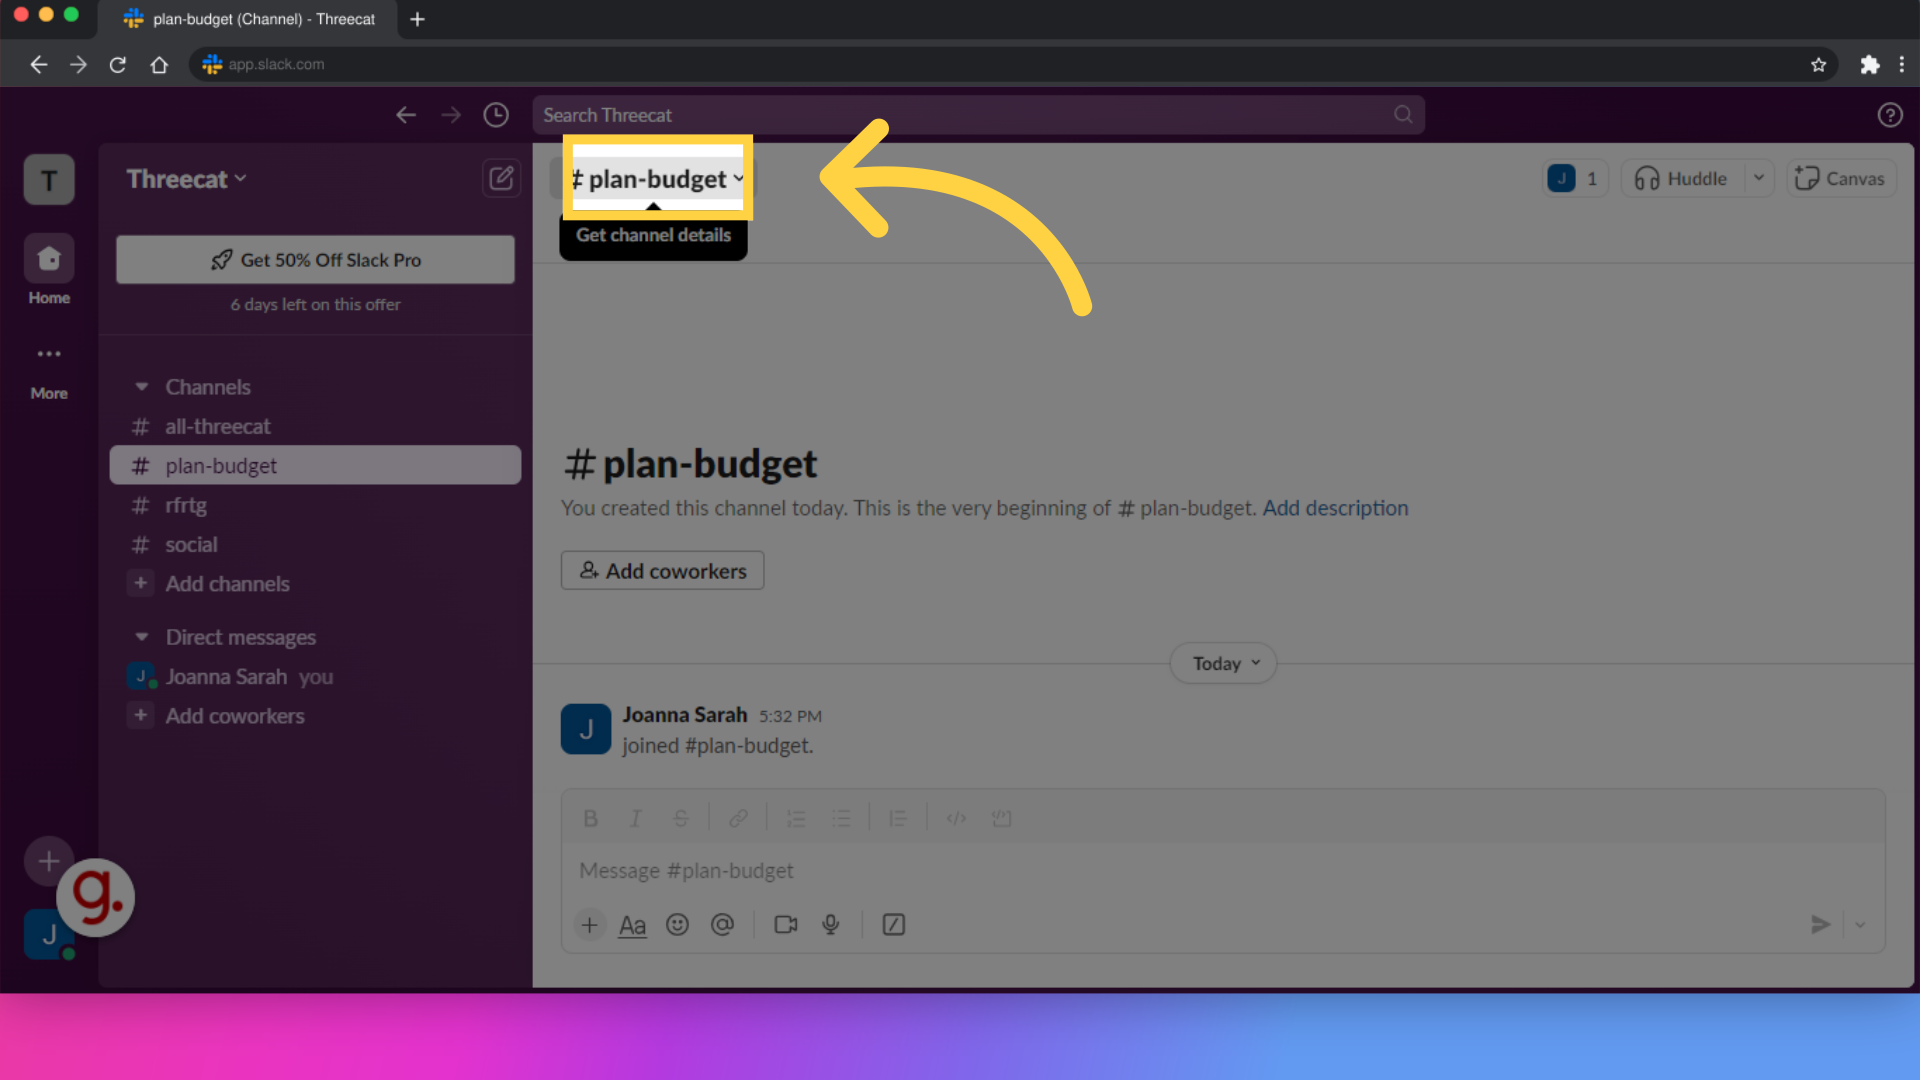
Task: Open Joanna Sarah's avatar in message list
Action: point(586,729)
